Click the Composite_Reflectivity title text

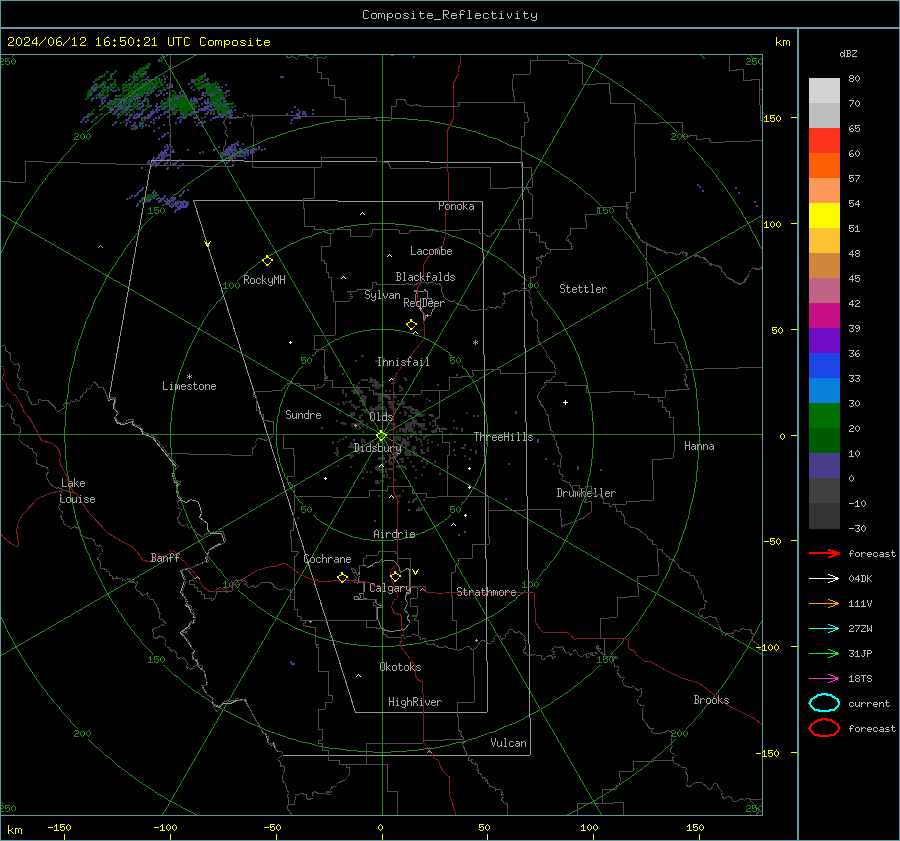point(450,15)
